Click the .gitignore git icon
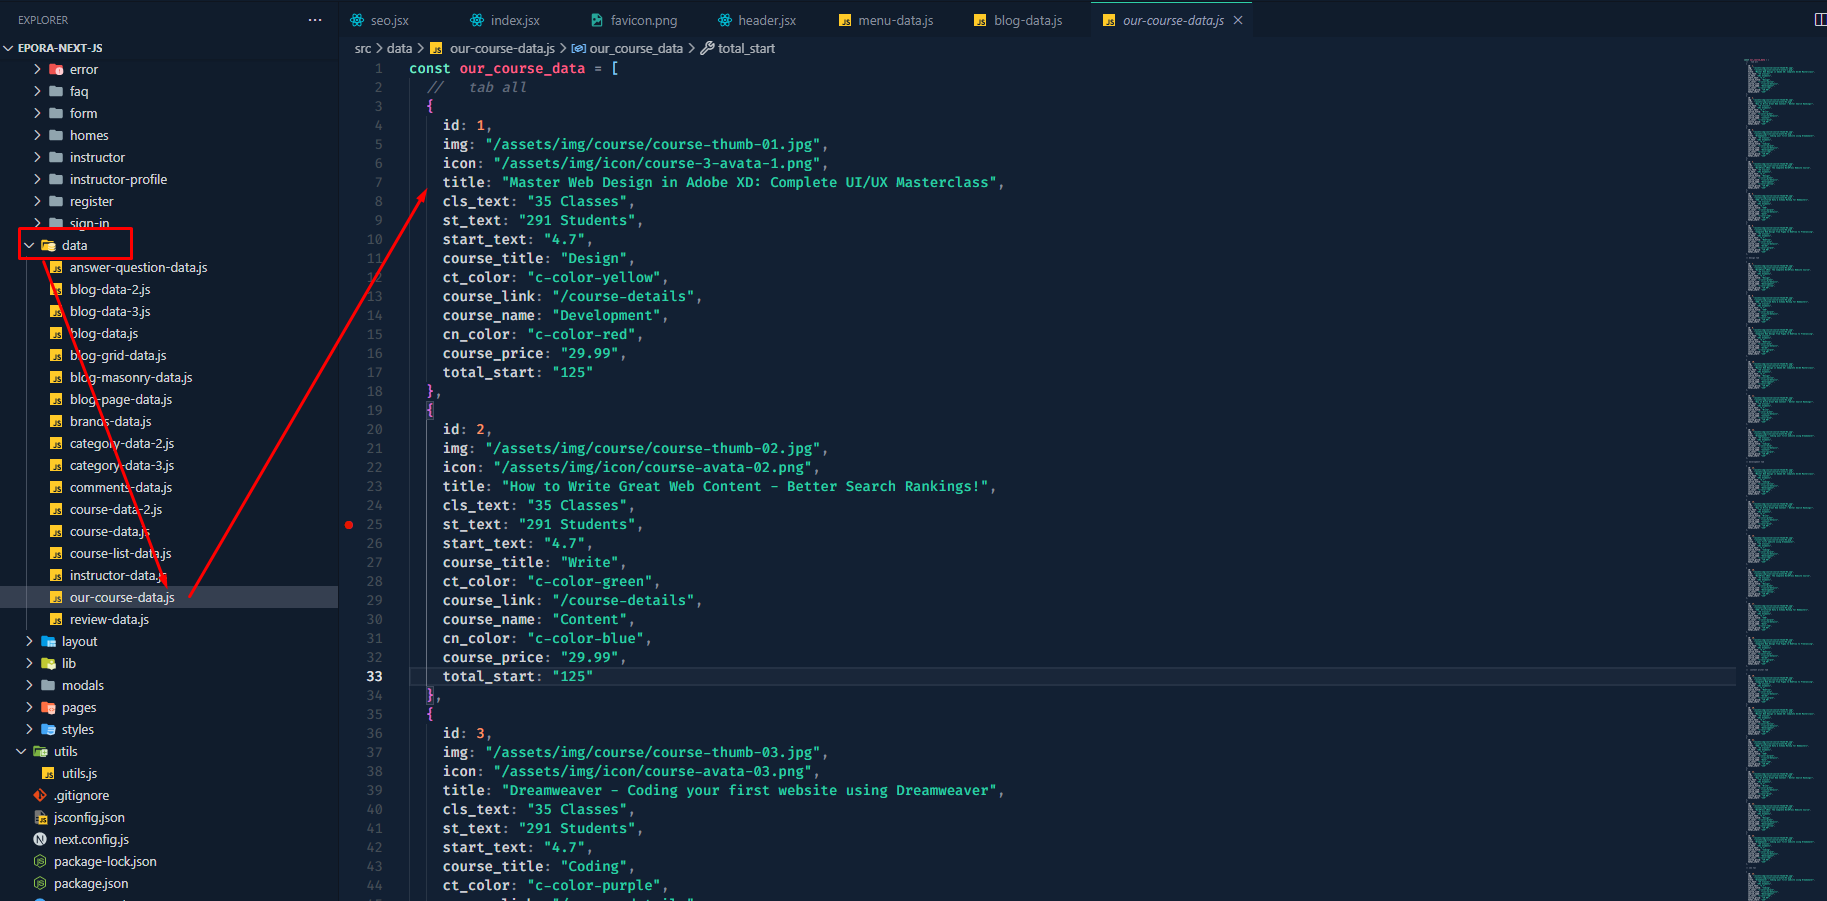This screenshot has width=1827, height=901. [41, 796]
